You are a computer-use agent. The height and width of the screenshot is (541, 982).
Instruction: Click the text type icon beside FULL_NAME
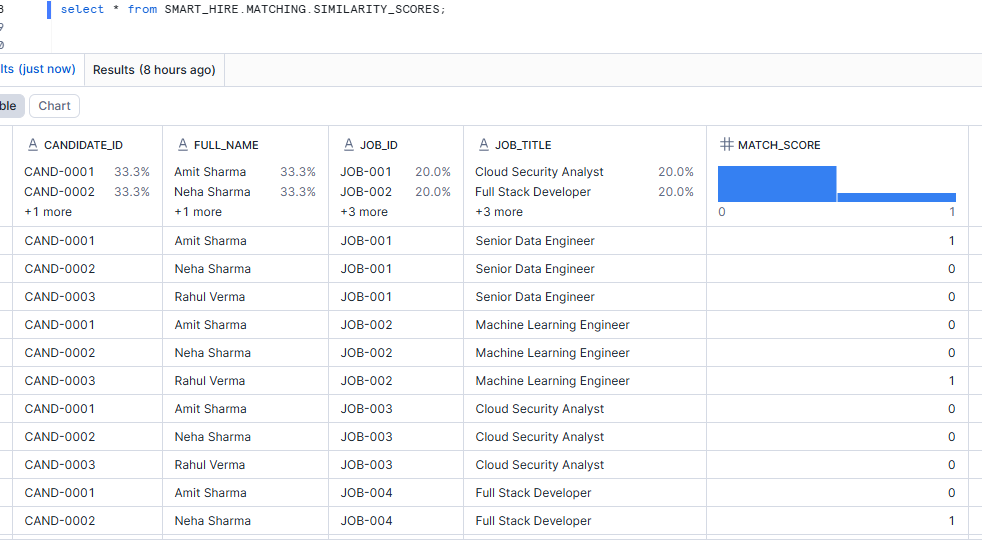click(183, 145)
